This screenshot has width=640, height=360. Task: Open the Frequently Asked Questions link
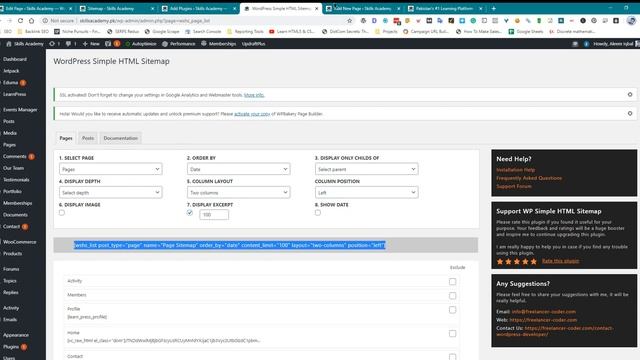(x=529, y=178)
